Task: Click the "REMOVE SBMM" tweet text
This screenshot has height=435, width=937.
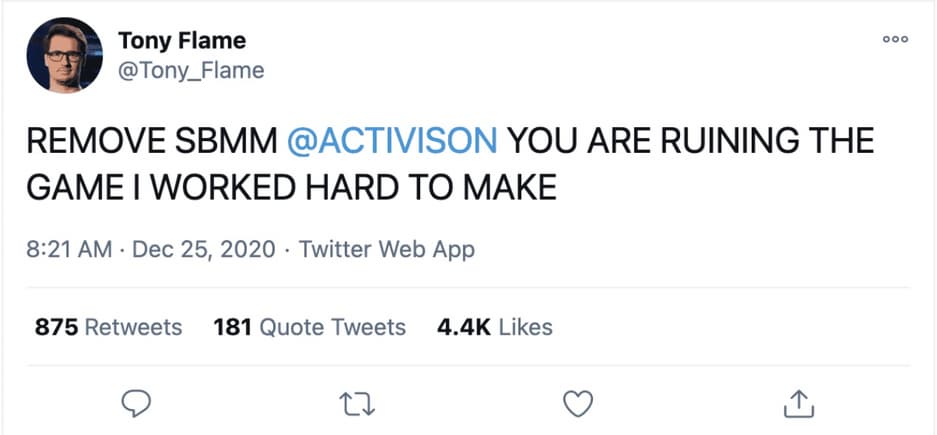Action: click(152, 142)
